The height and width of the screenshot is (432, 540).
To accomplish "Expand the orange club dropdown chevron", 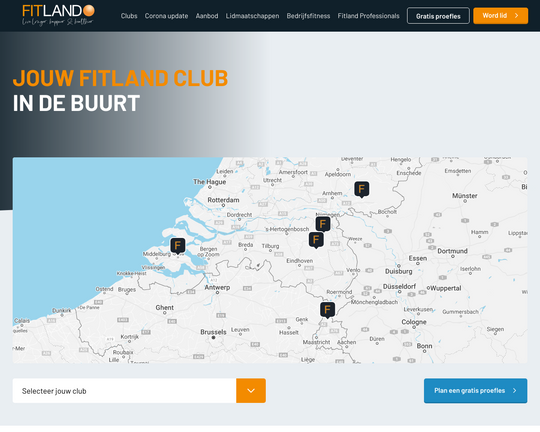I will tap(251, 391).
